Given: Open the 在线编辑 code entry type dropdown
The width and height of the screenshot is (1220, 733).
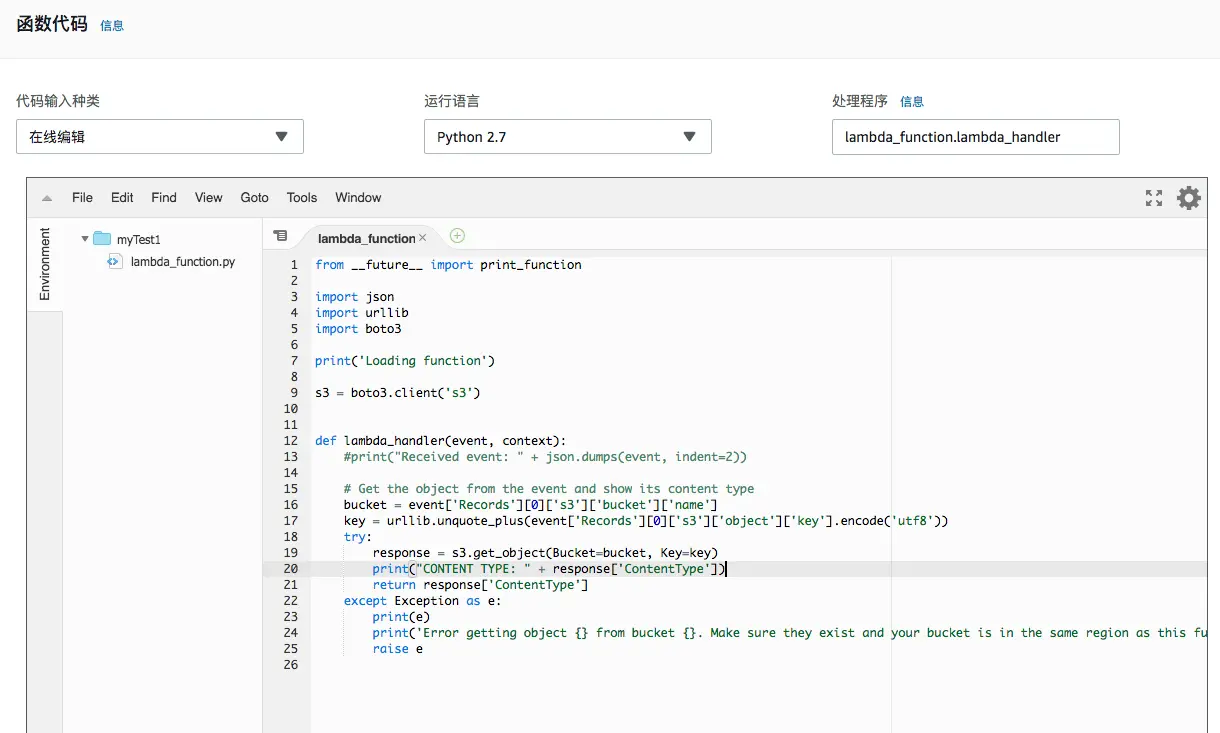Looking at the screenshot, I should [160, 137].
